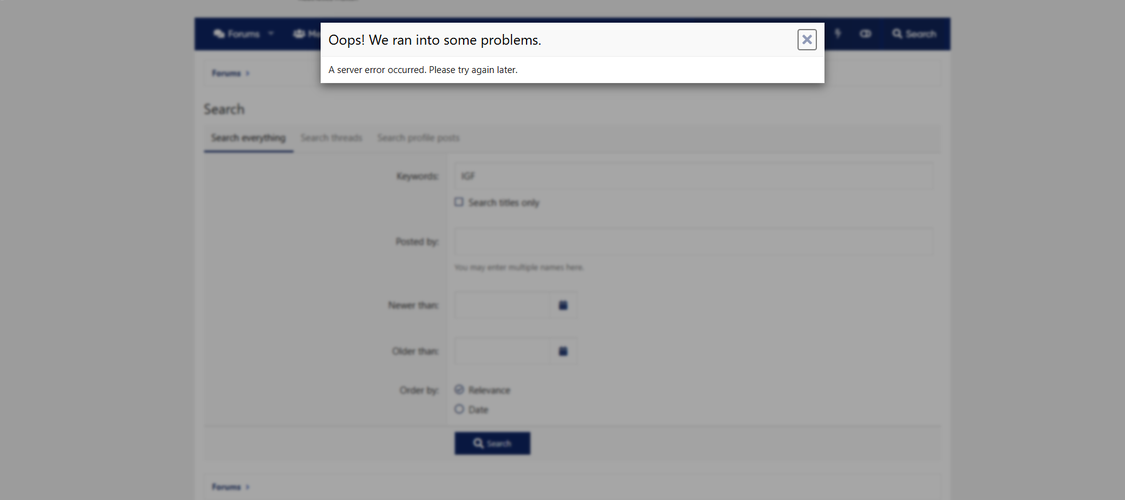Image resolution: width=1125 pixels, height=500 pixels.
Task: Close the server error dialog
Action: click(x=806, y=39)
